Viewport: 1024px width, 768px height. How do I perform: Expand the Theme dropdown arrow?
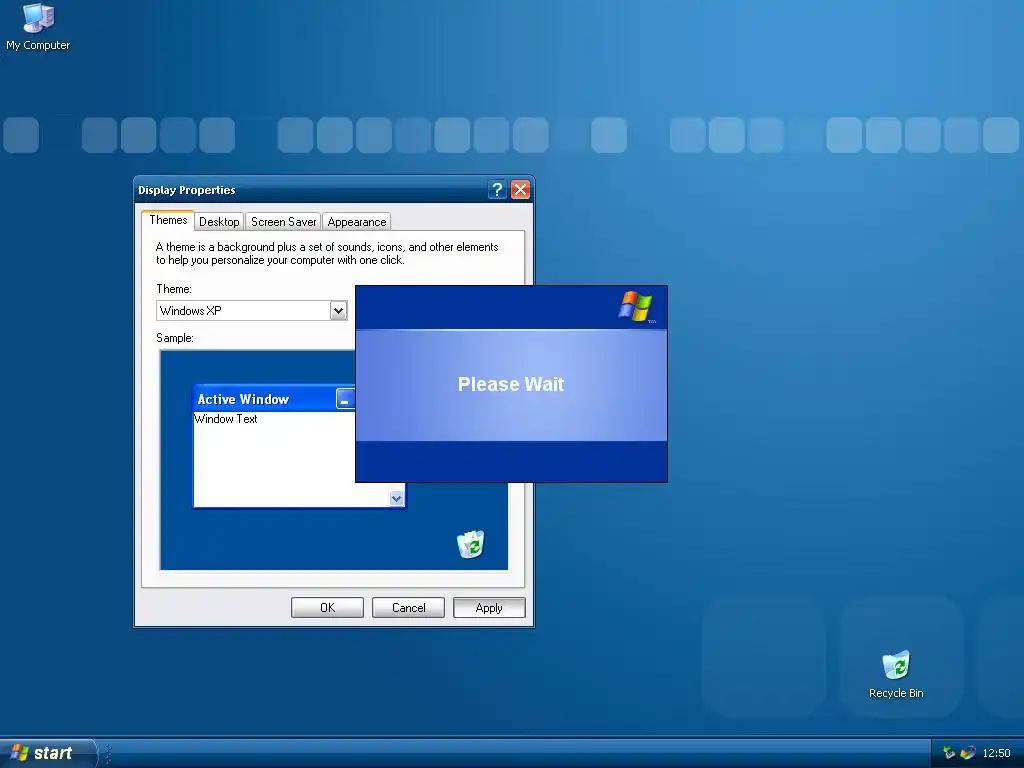pyautogui.click(x=338, y=311)
